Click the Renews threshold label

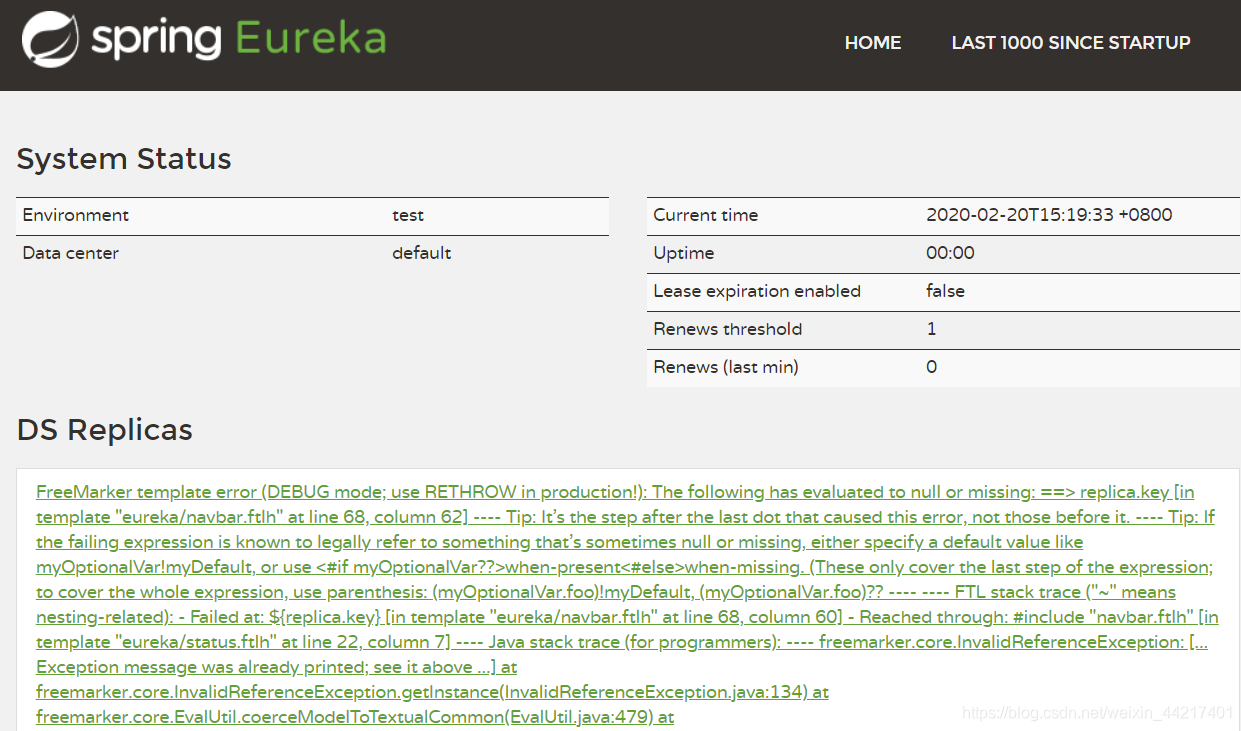728,329
